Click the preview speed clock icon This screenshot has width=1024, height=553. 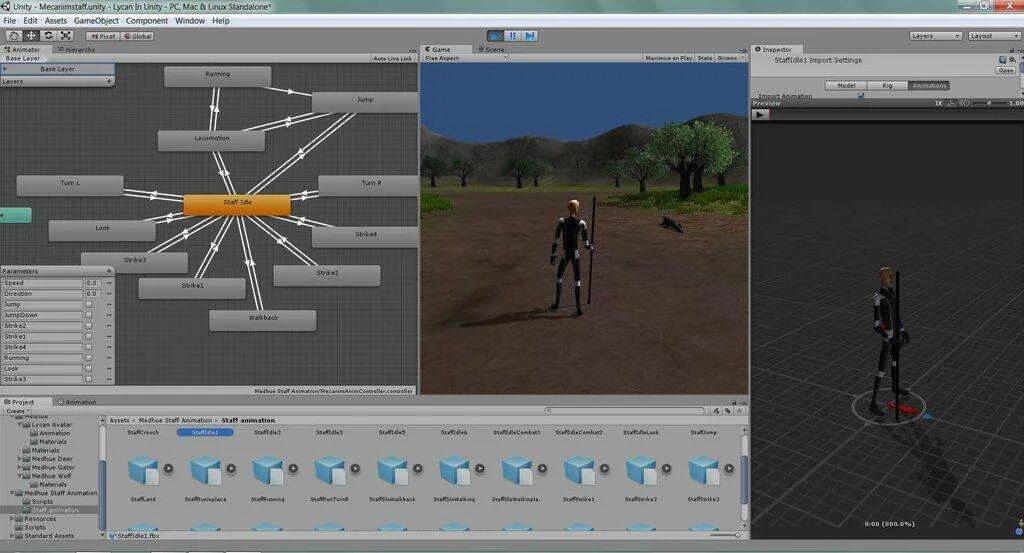pyautogui.click(x=966, y=103)
